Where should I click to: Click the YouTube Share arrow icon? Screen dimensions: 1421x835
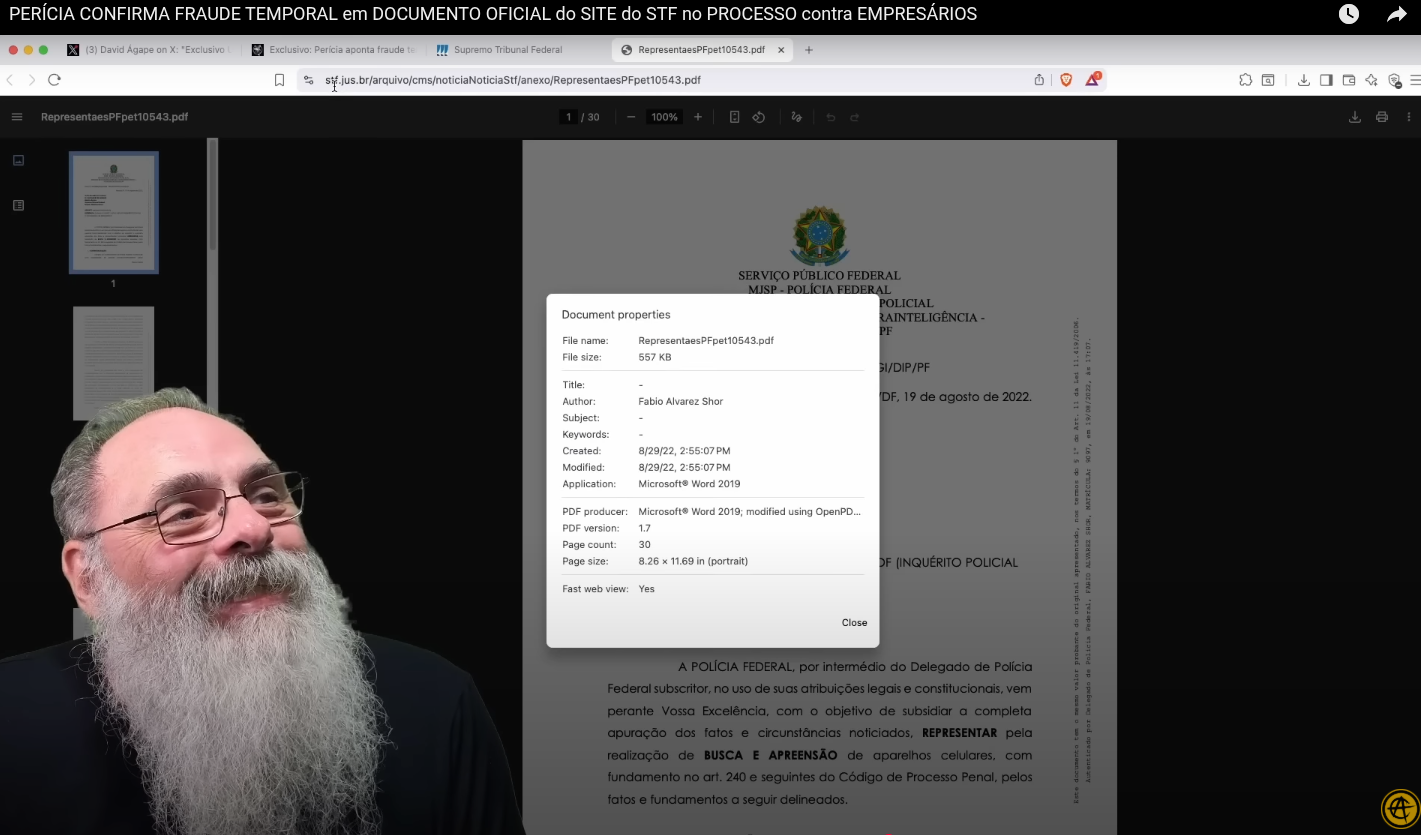coord(1397,14)
